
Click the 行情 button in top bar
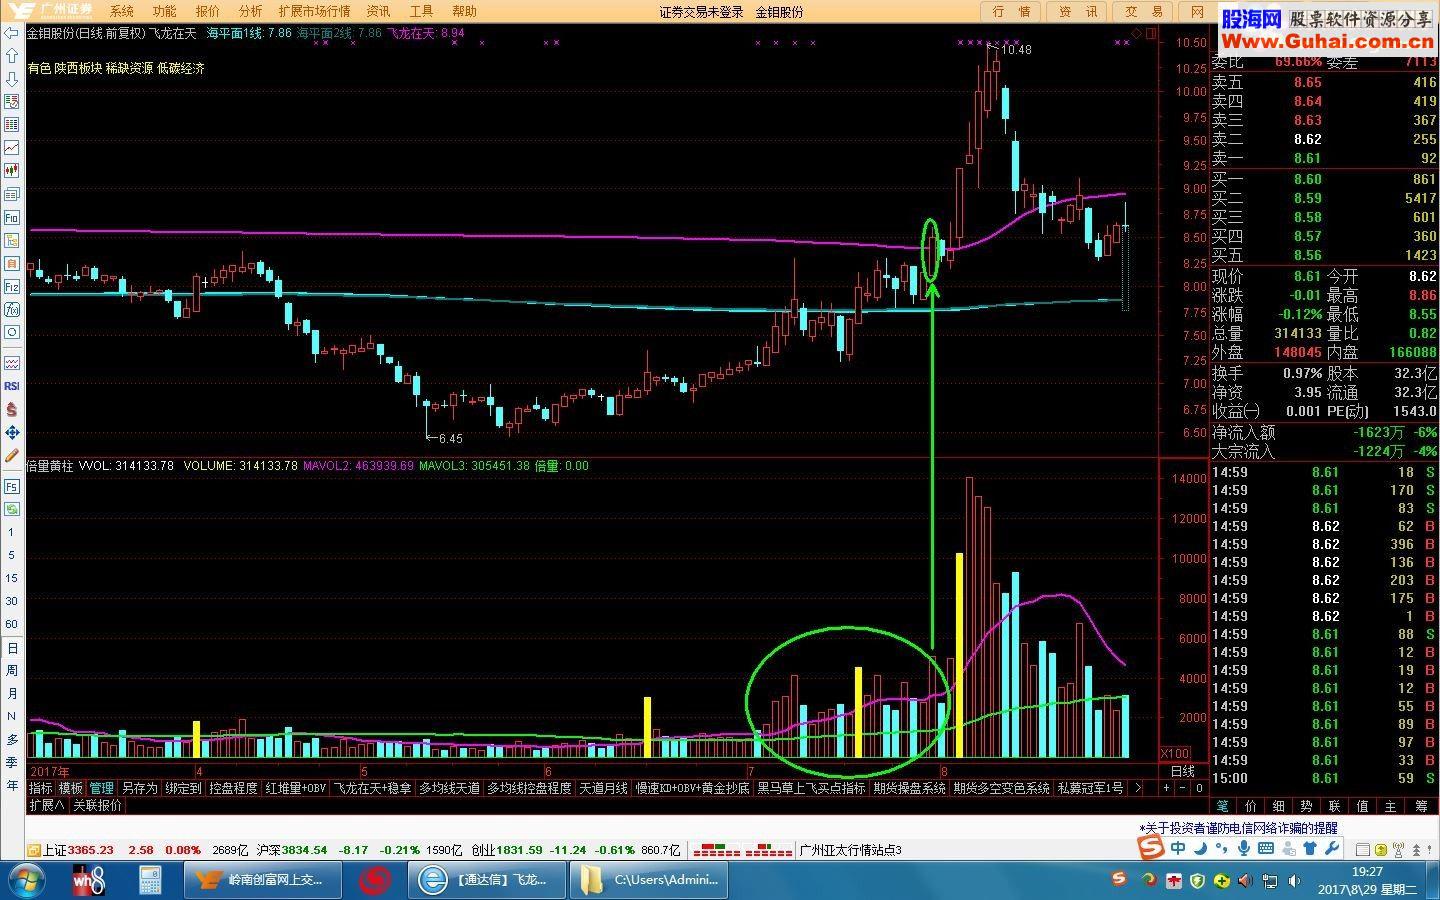1011,11
